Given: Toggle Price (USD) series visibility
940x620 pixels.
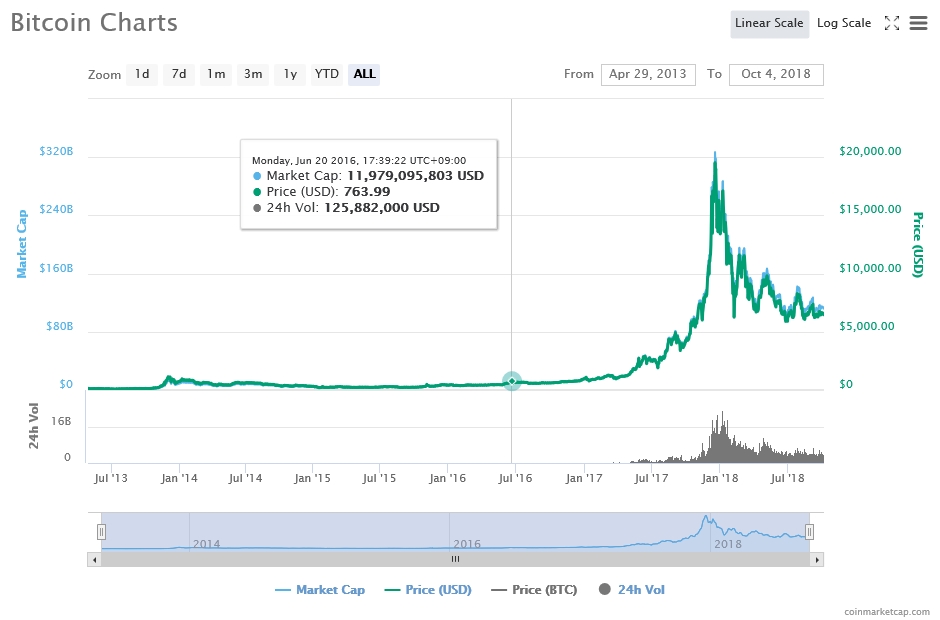Looking at the screenshot, I should pos(429,590).
